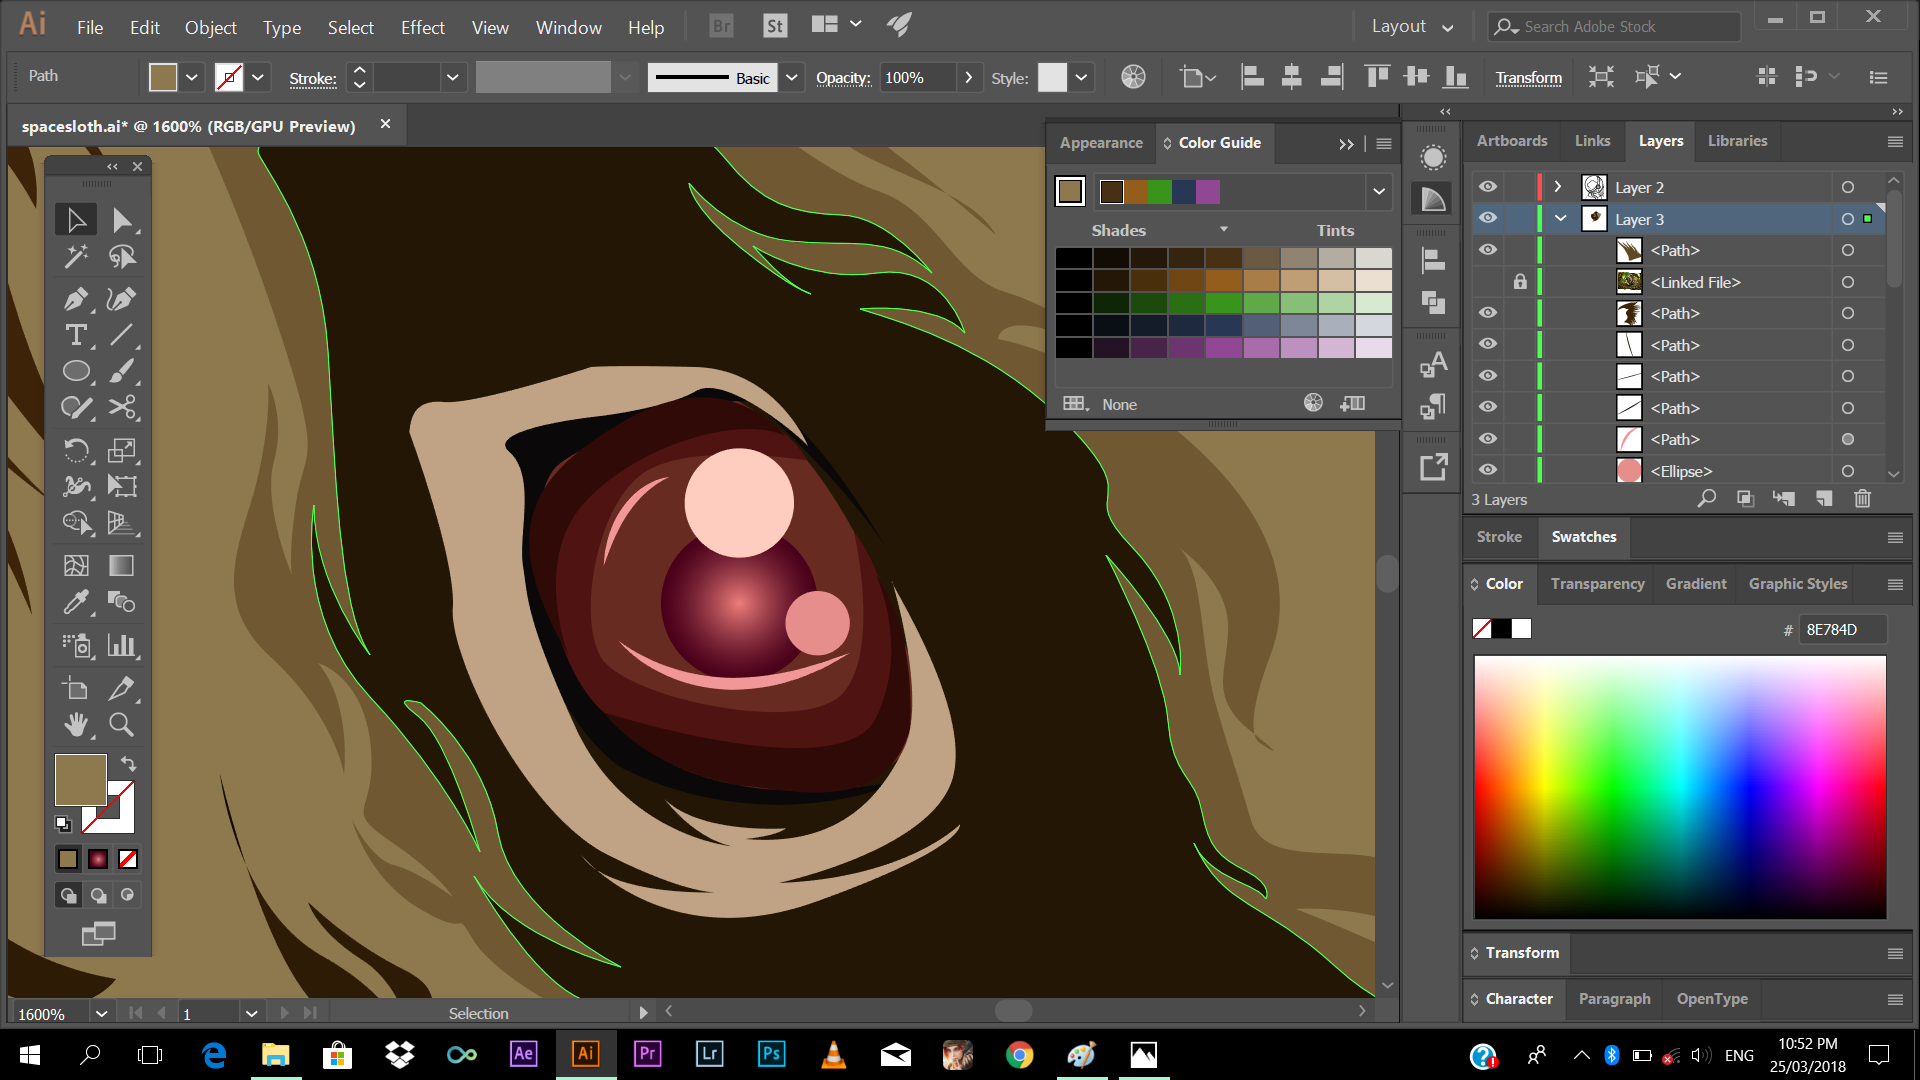The image size is (1920, 1080).
Task: Close the spacesloth.ai document tab
Action: [x=386, y=124]
